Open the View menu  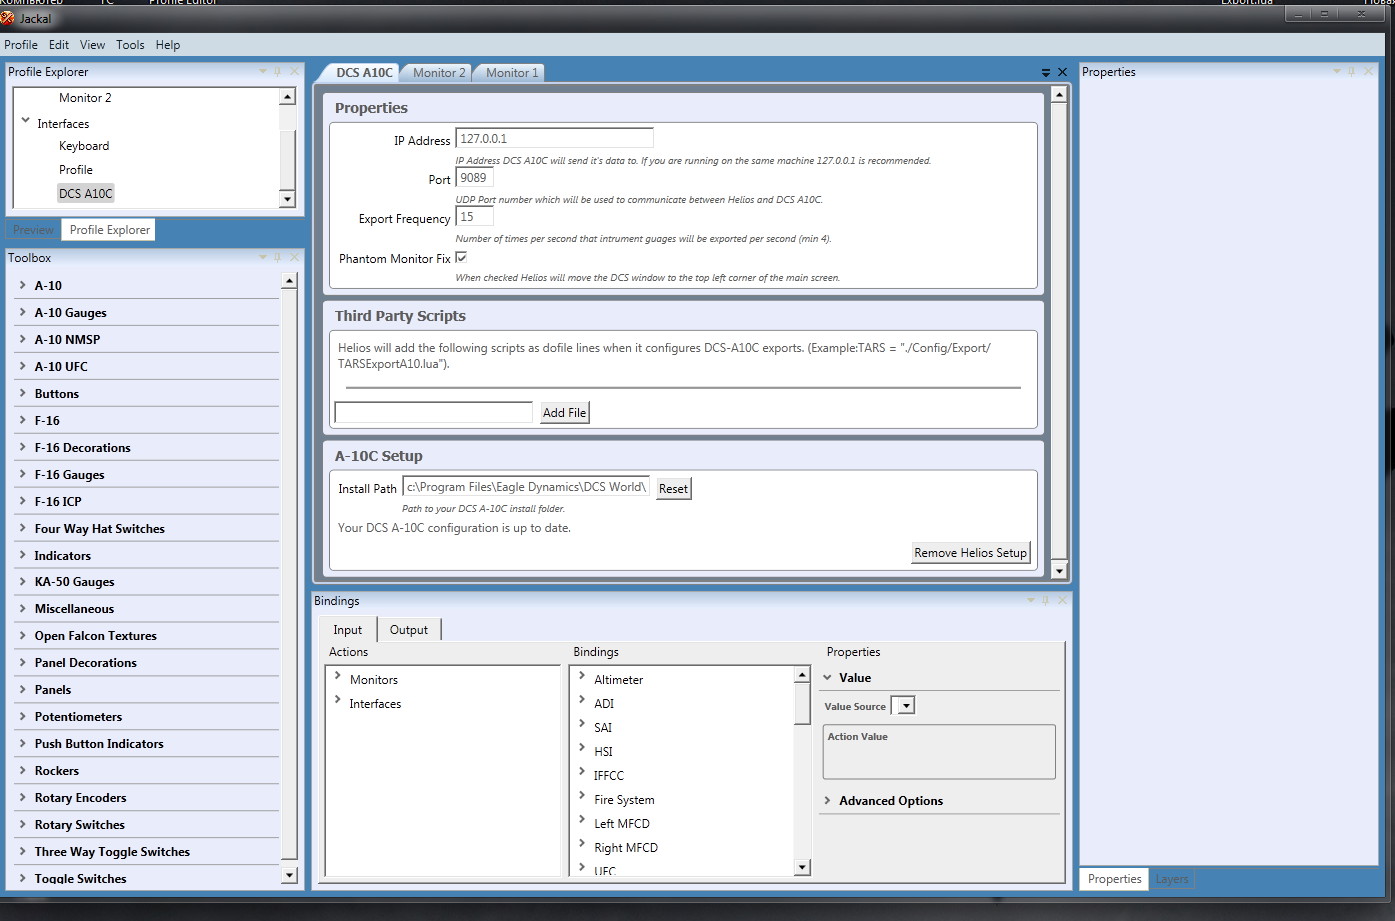pyautogui.click(x=92, y=45)
